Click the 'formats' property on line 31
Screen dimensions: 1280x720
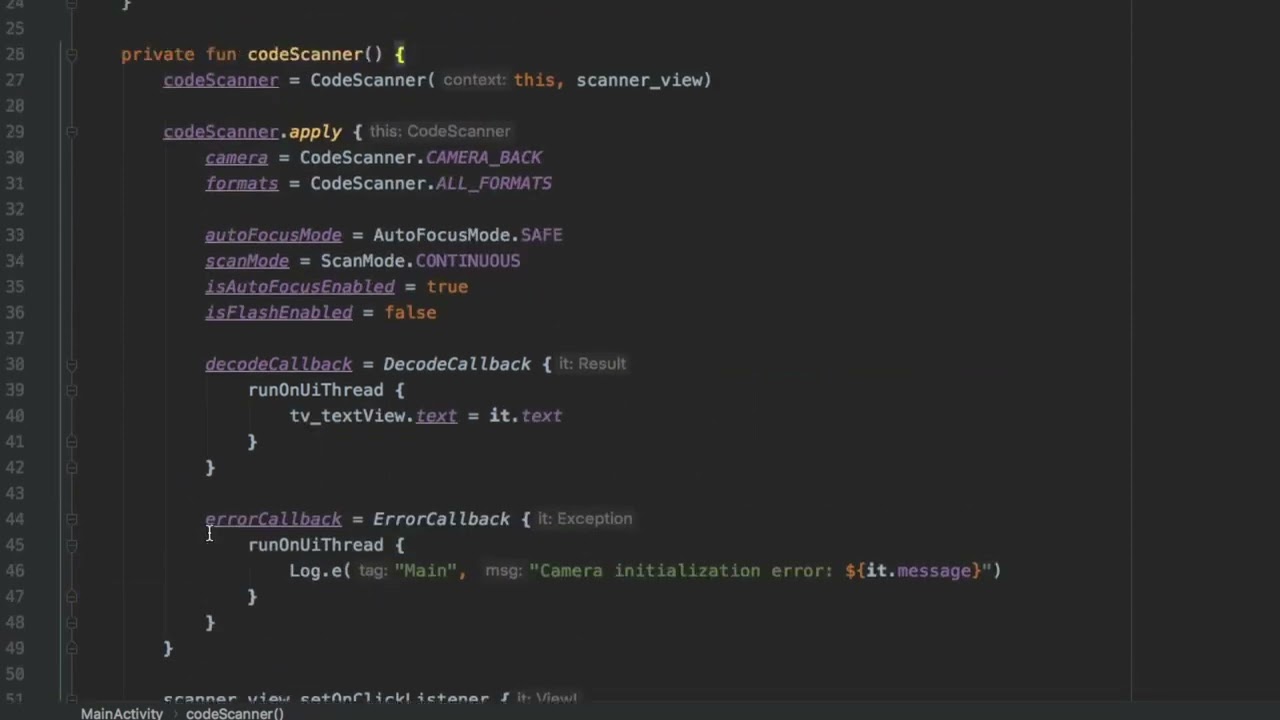coord(242,183)
